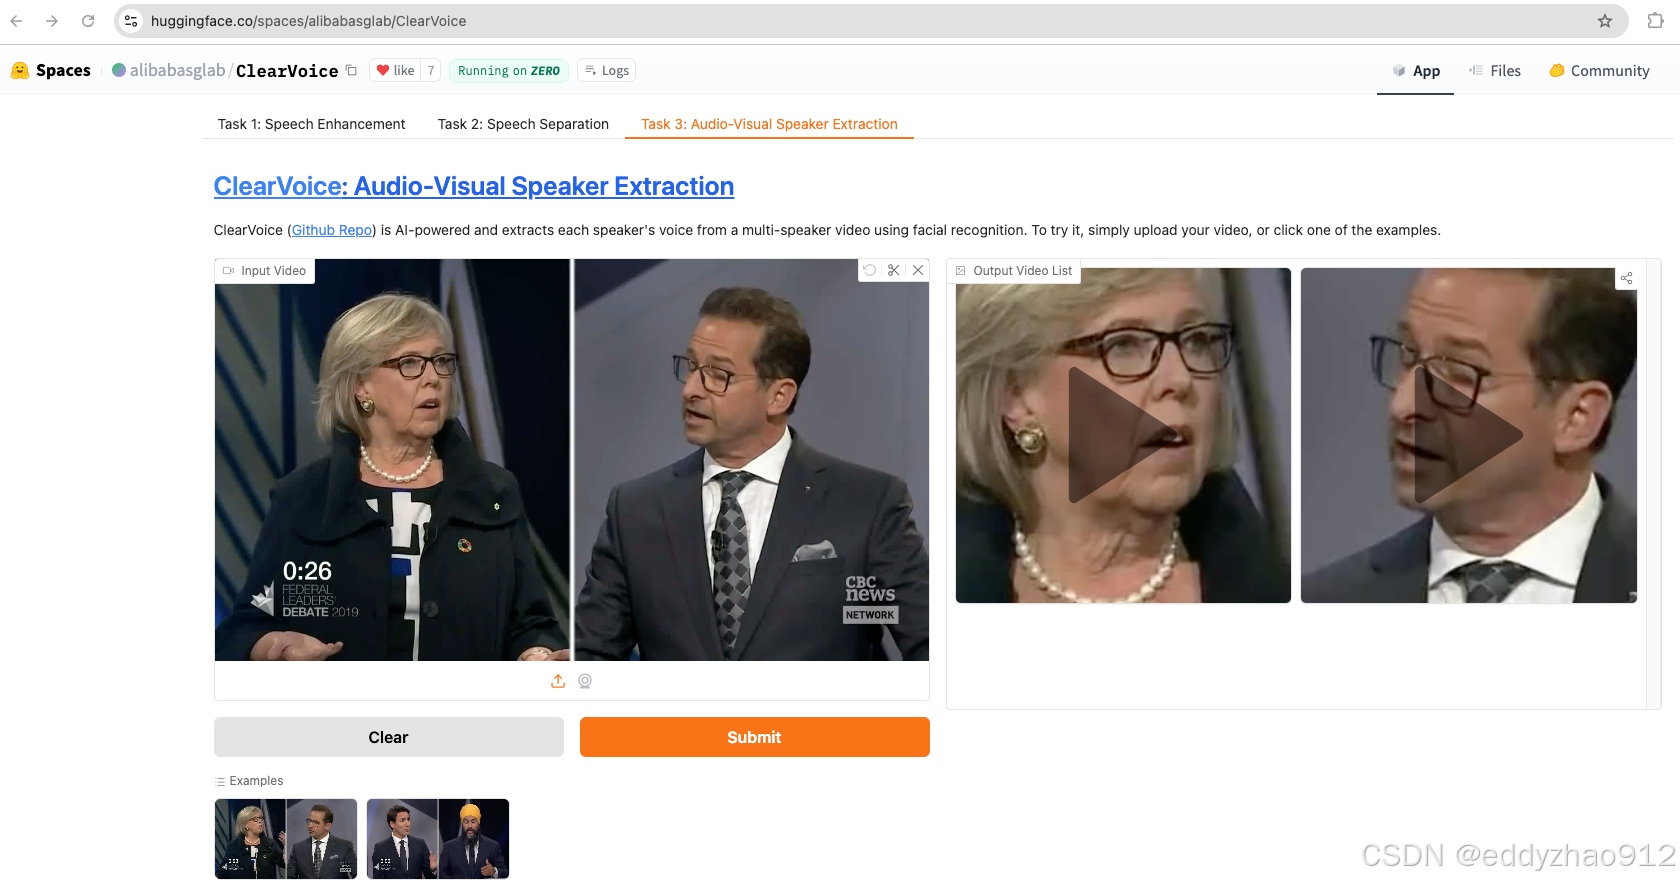Reload the page with the refresh icon
The height and width of the screenshot is (885, 1680).
click(88, 21)
